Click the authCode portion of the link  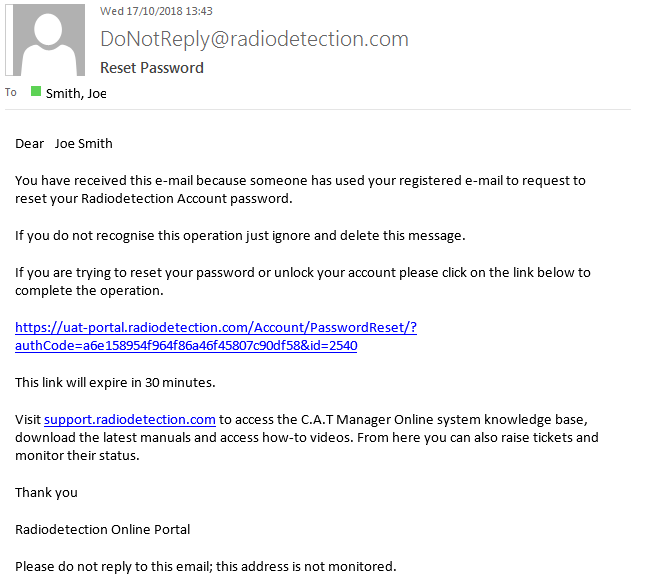(186, 346)
